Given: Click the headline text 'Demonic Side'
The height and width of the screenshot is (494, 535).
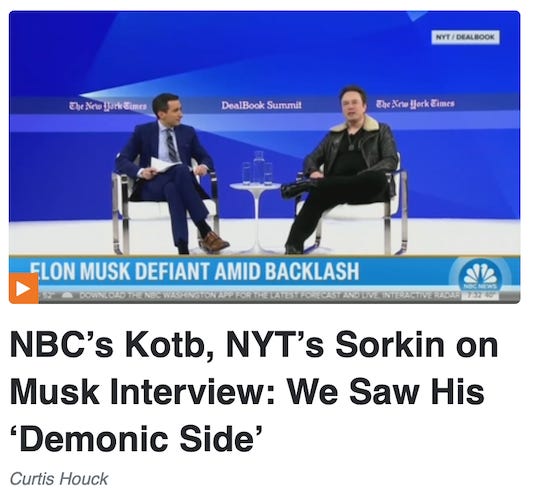Looking at the screenshot, I should (137, 438).
